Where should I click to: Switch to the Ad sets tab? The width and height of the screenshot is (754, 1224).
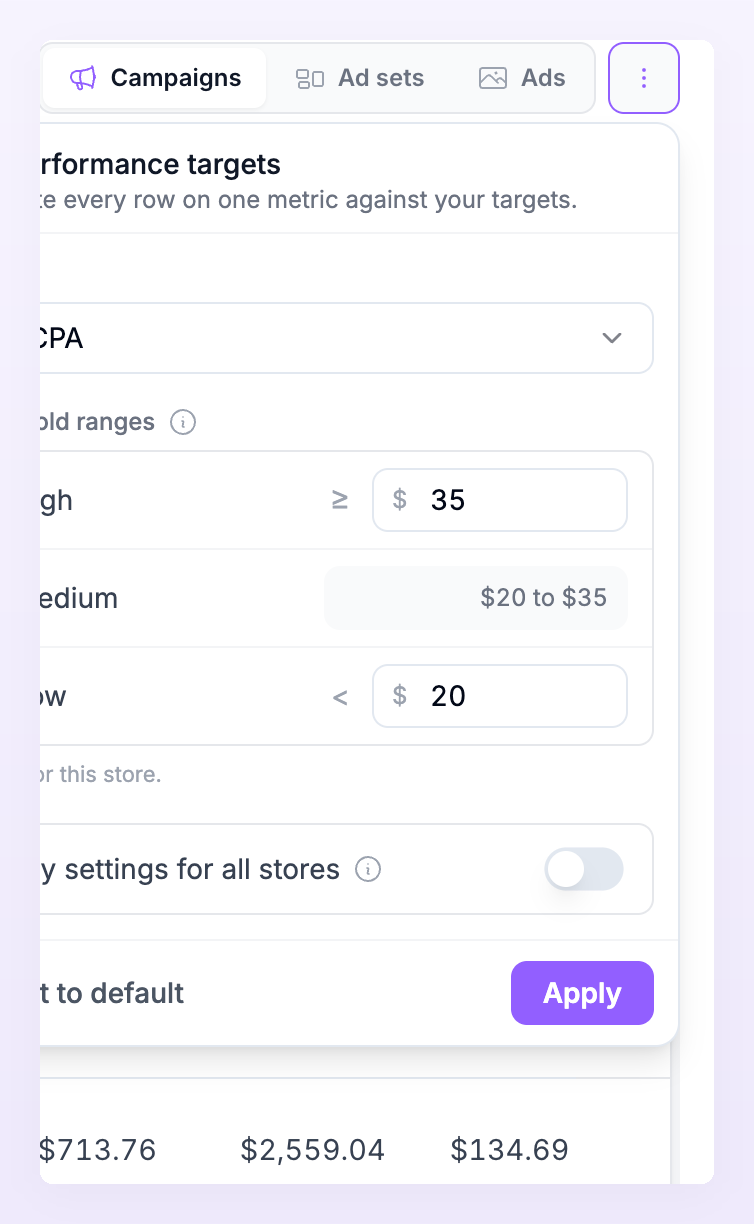360,78
